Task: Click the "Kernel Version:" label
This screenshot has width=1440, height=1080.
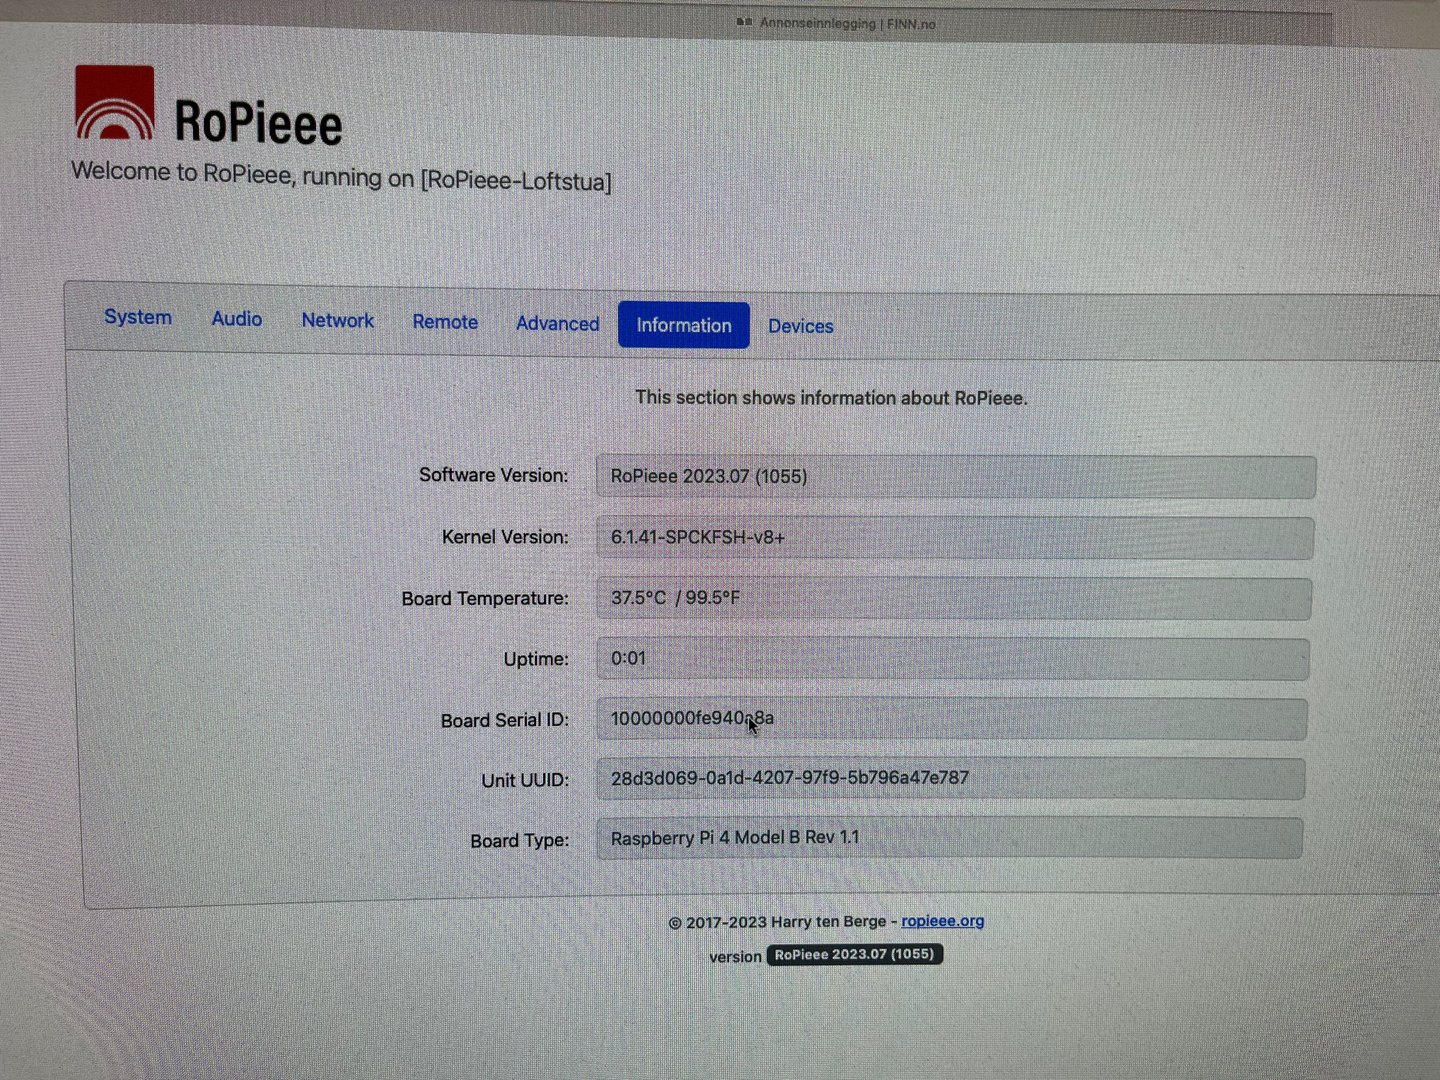Action: (505, 537)
